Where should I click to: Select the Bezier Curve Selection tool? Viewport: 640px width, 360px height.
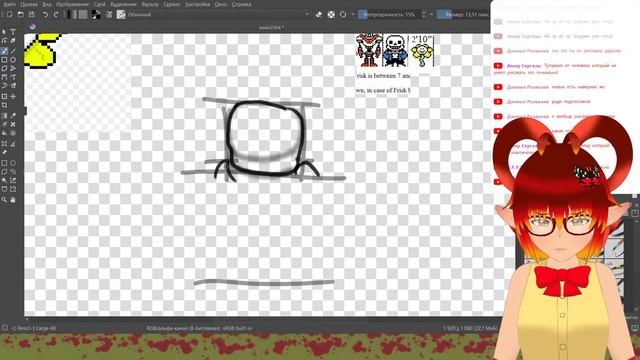click(x=4, y=189)
